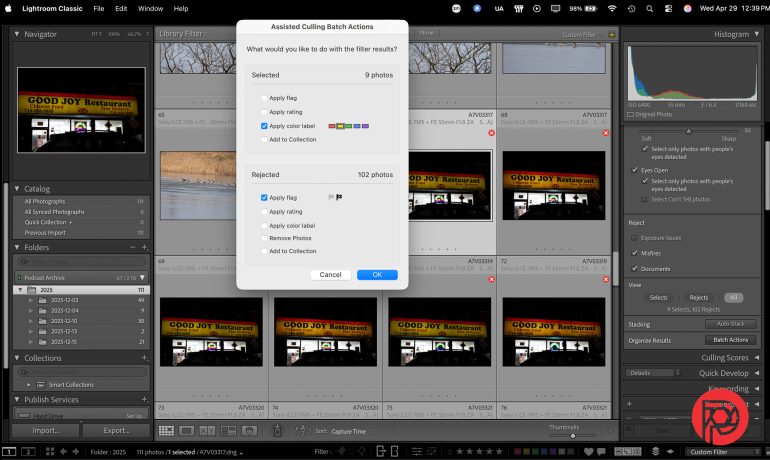Toggle Misfires reject checkbox
This screenshot has height=460, width=770.
click(634, 253)
